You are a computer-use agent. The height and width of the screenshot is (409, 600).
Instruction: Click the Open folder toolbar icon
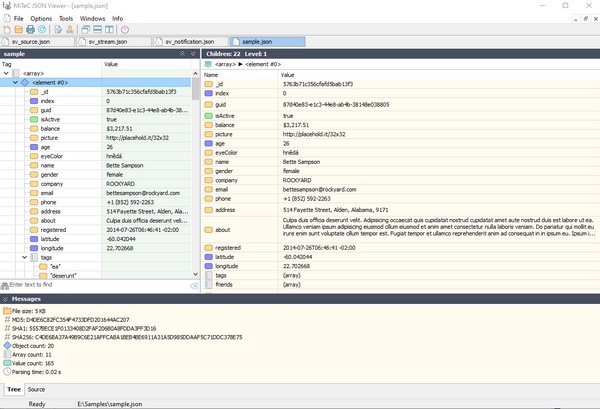(x=19, y=30)
